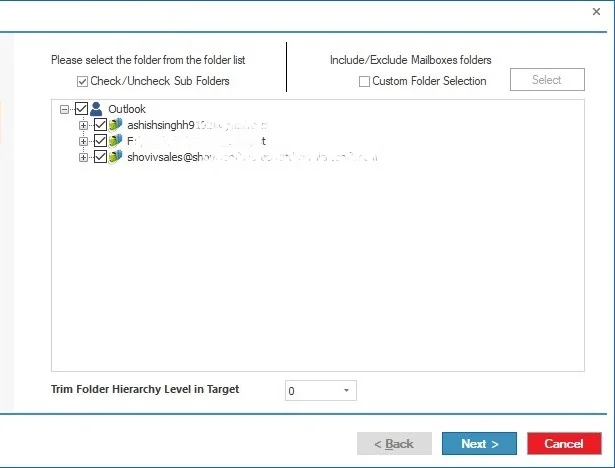Image resolution: width=615 pixels, height=468 pixels.
Task: Expand the mailbox node starting with F
Action: 83,141
